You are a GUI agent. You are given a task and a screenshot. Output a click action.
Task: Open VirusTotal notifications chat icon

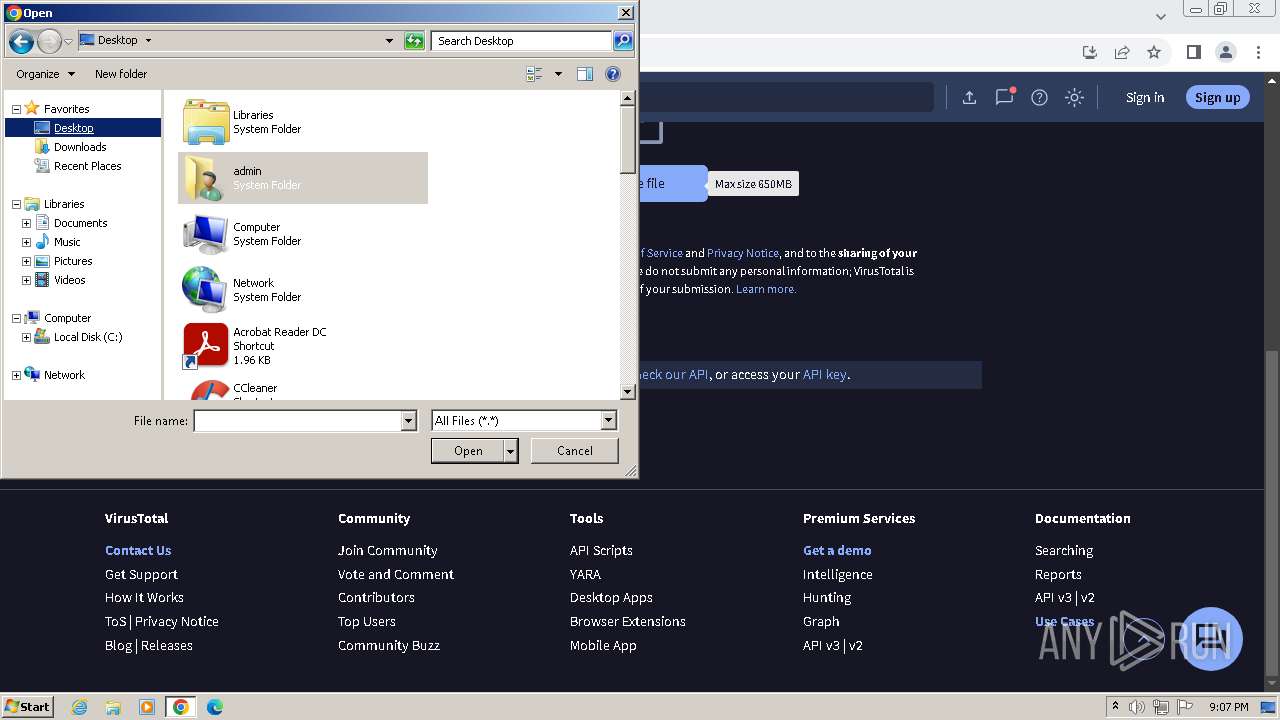[1004, 97]
